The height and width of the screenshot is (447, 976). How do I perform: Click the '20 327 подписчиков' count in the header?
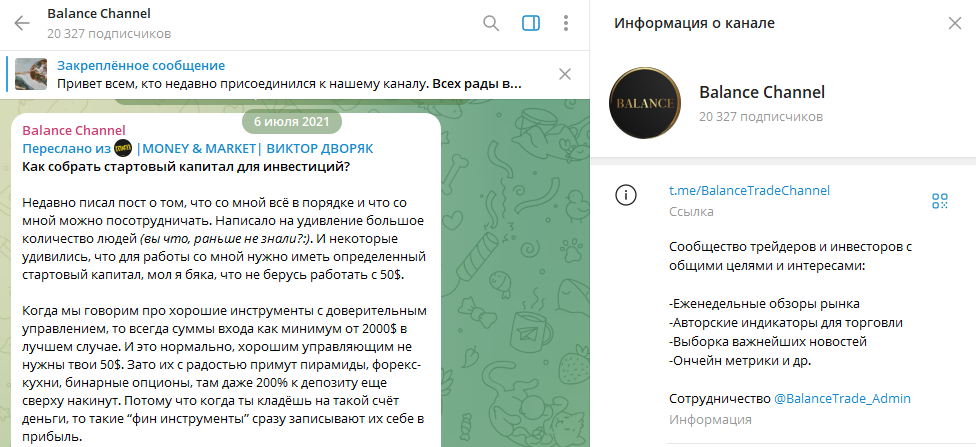(x=109, y=34)
